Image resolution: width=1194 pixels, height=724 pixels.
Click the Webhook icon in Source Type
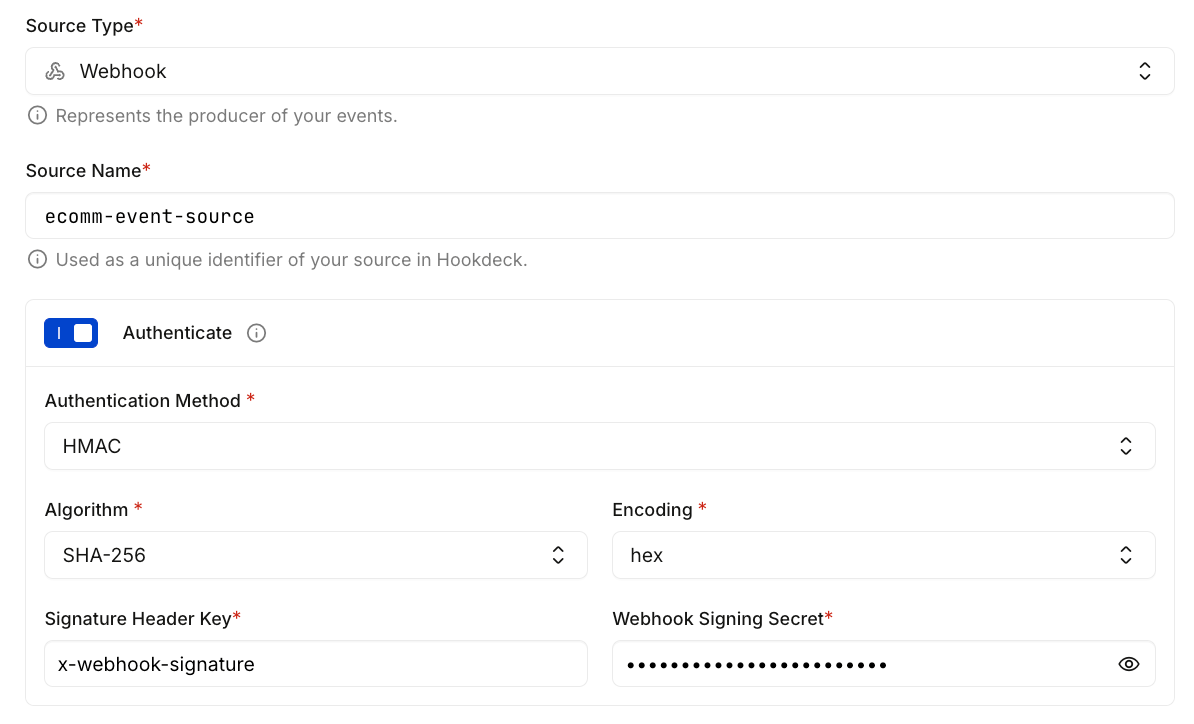point(55,71)
